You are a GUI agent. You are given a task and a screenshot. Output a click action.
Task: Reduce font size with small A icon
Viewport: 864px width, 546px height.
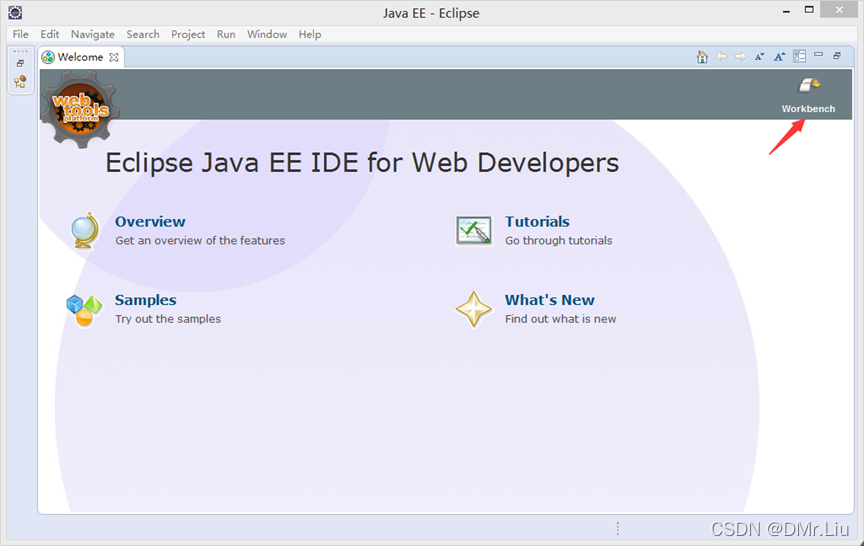coord(760,57)
